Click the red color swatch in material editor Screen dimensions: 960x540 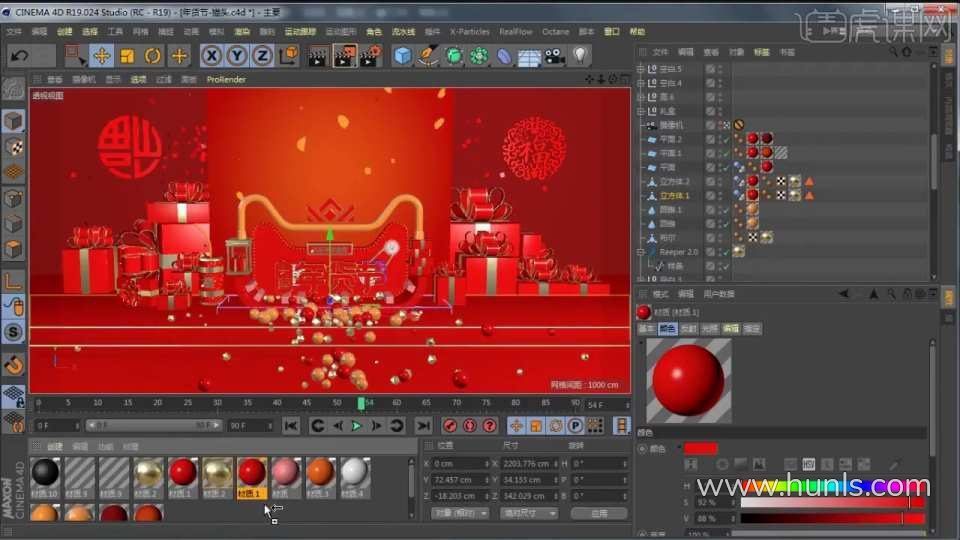coord(701,448)
